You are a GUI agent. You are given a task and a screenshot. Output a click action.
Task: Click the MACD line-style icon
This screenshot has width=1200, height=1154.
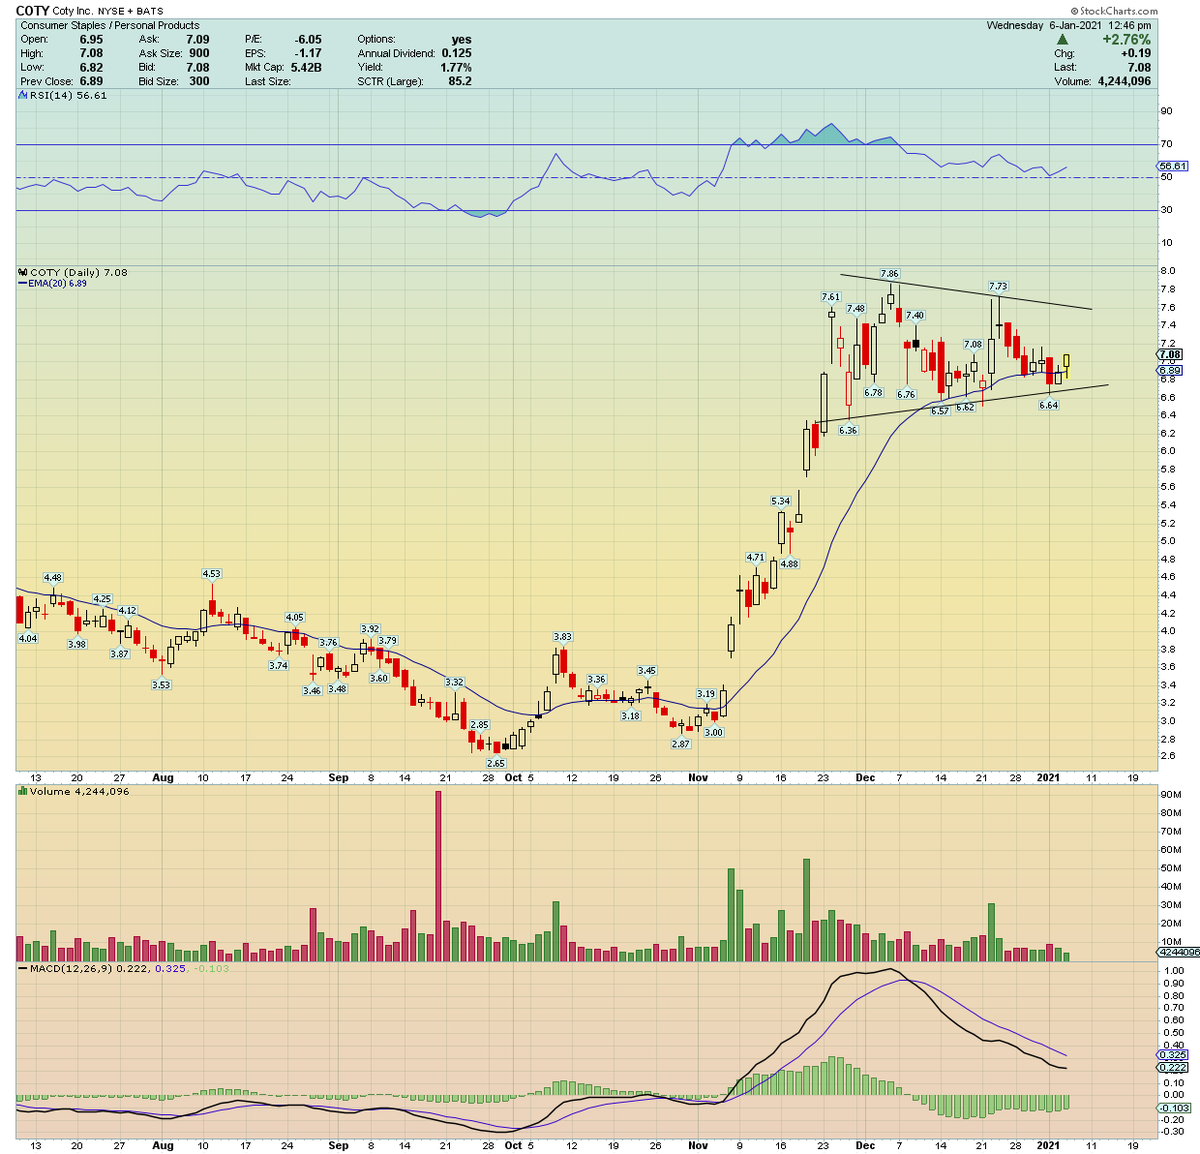point(22,968)
